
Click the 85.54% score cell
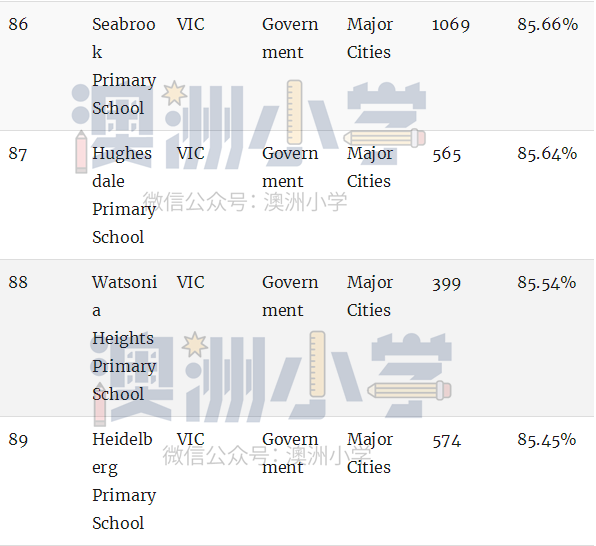point(547,283)
